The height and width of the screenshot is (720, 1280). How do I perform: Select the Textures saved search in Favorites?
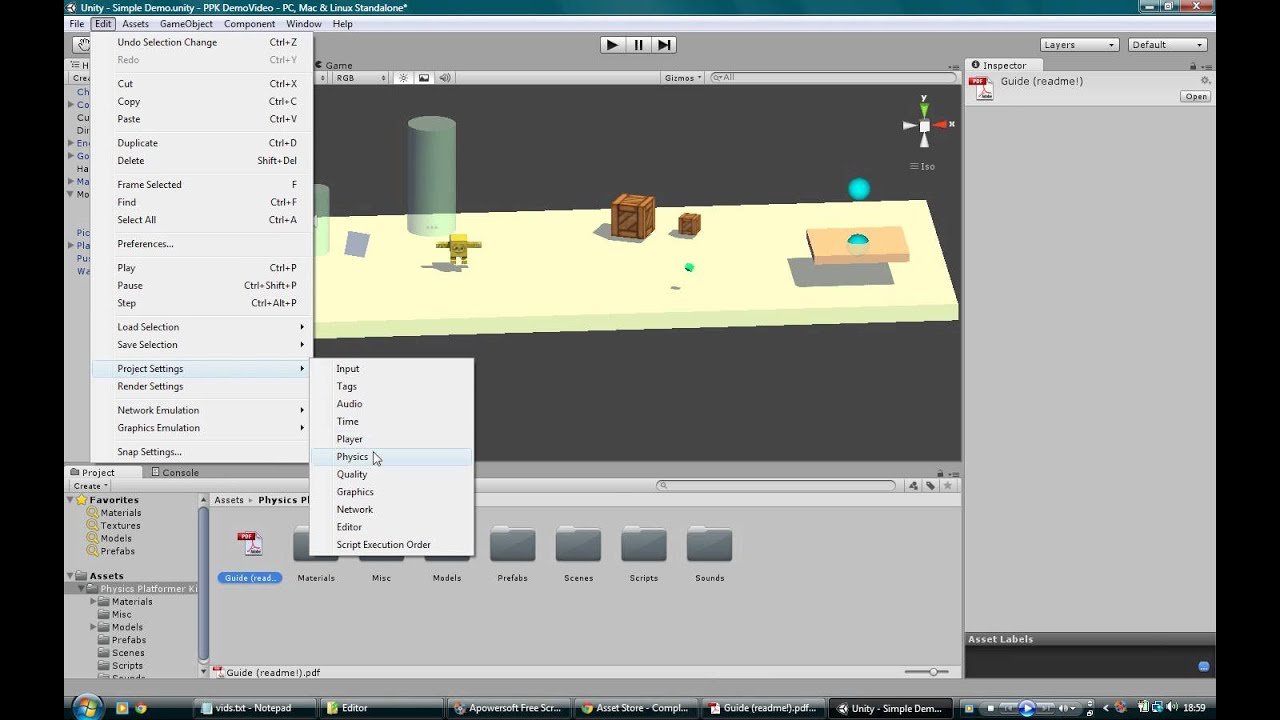tap(120, 526)
